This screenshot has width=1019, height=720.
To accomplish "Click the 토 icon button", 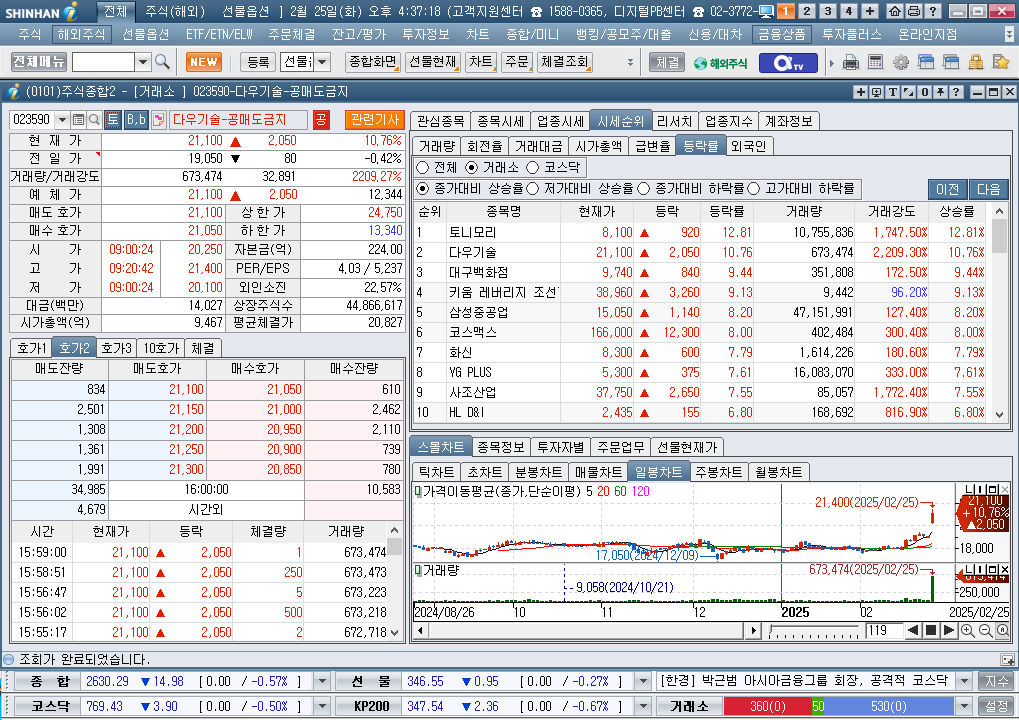I will point(113,120).
